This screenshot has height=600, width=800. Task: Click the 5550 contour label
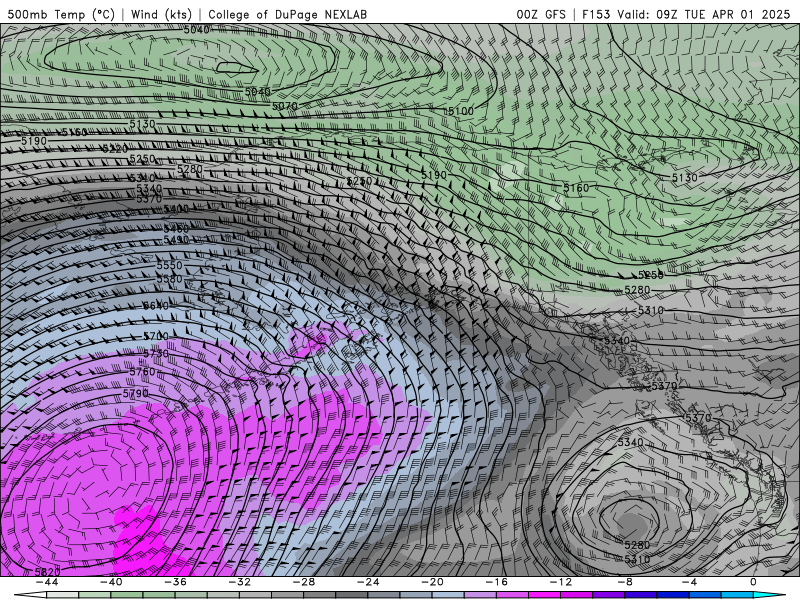(x=169, y=265)
